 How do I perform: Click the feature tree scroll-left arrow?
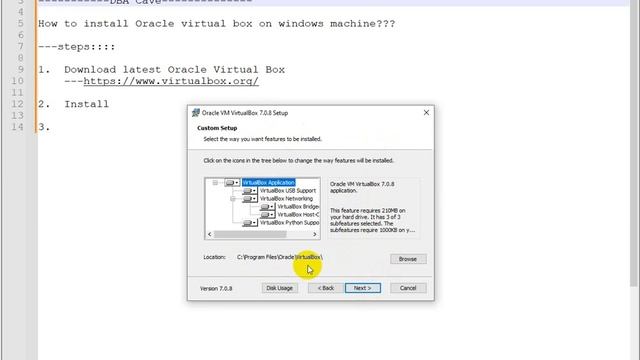tap(209, 234)
